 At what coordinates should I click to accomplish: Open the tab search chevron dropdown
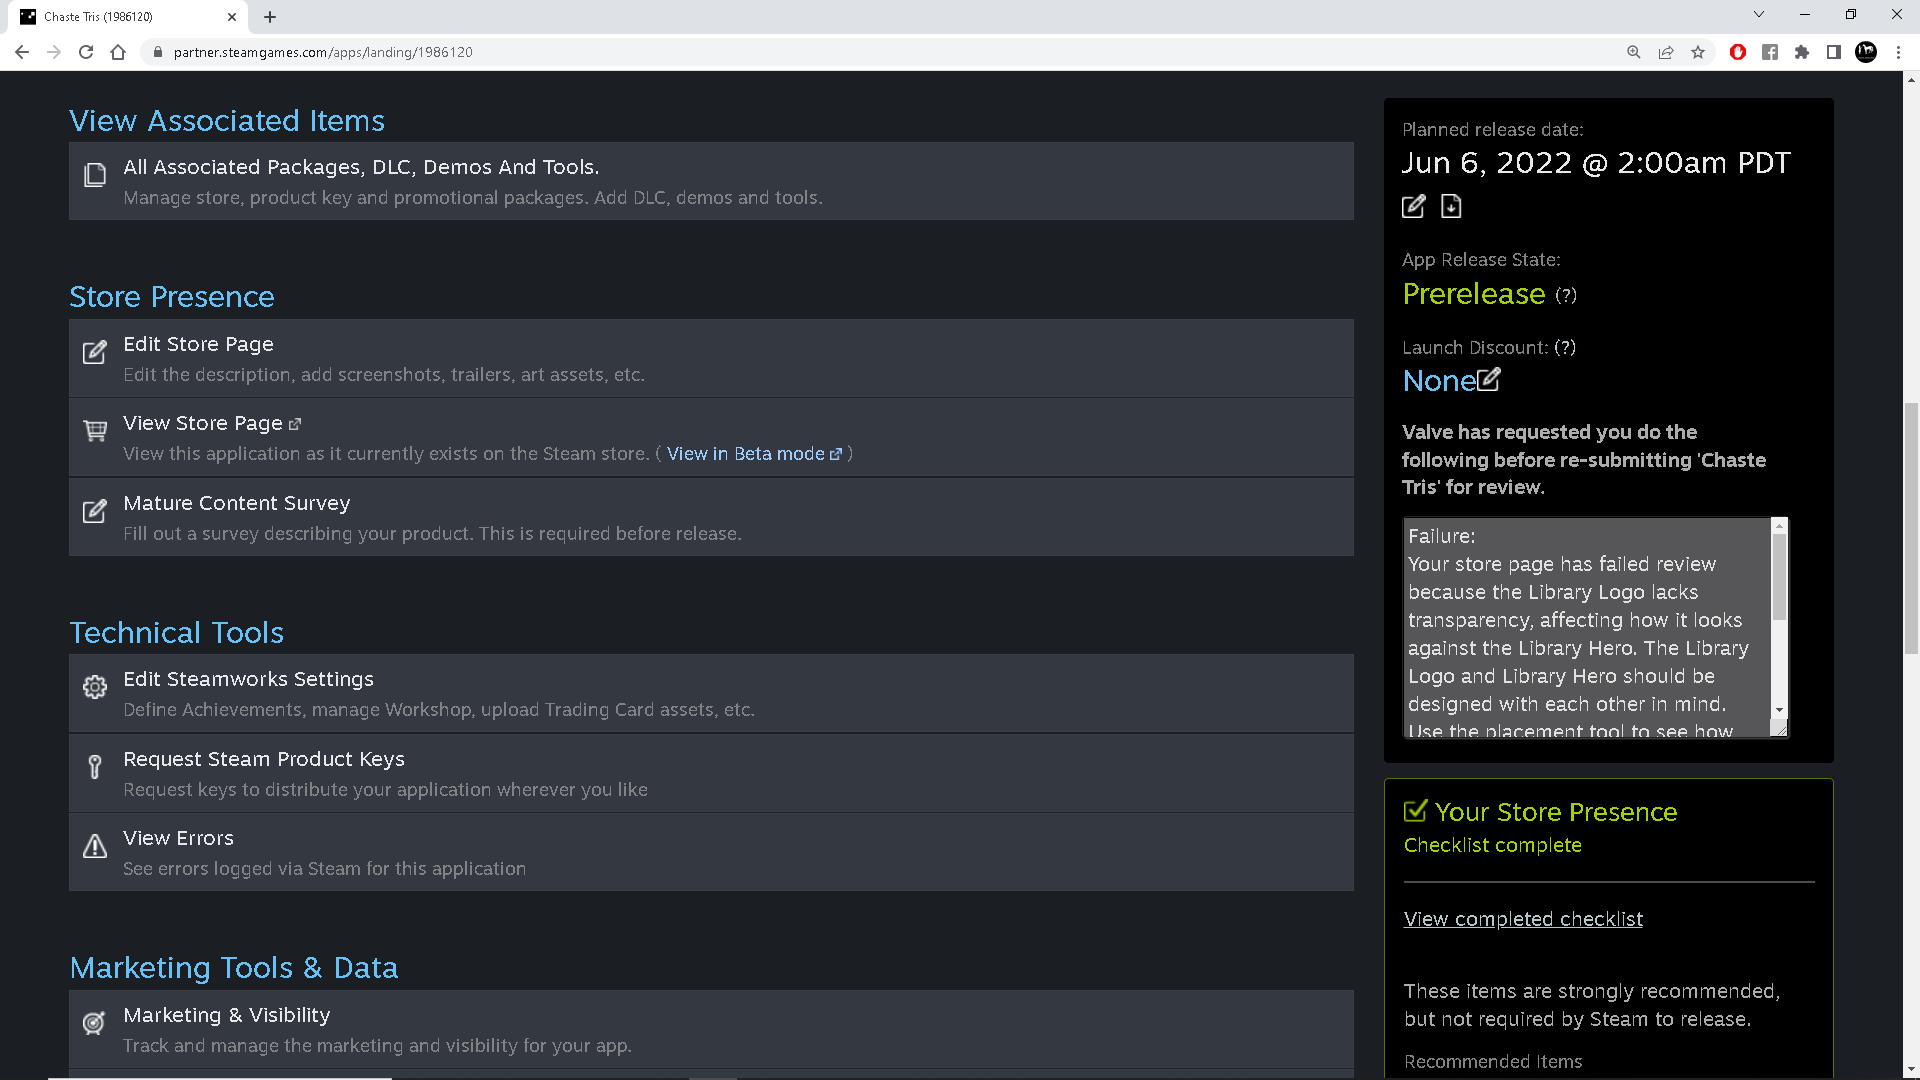tap(1759, 15)
